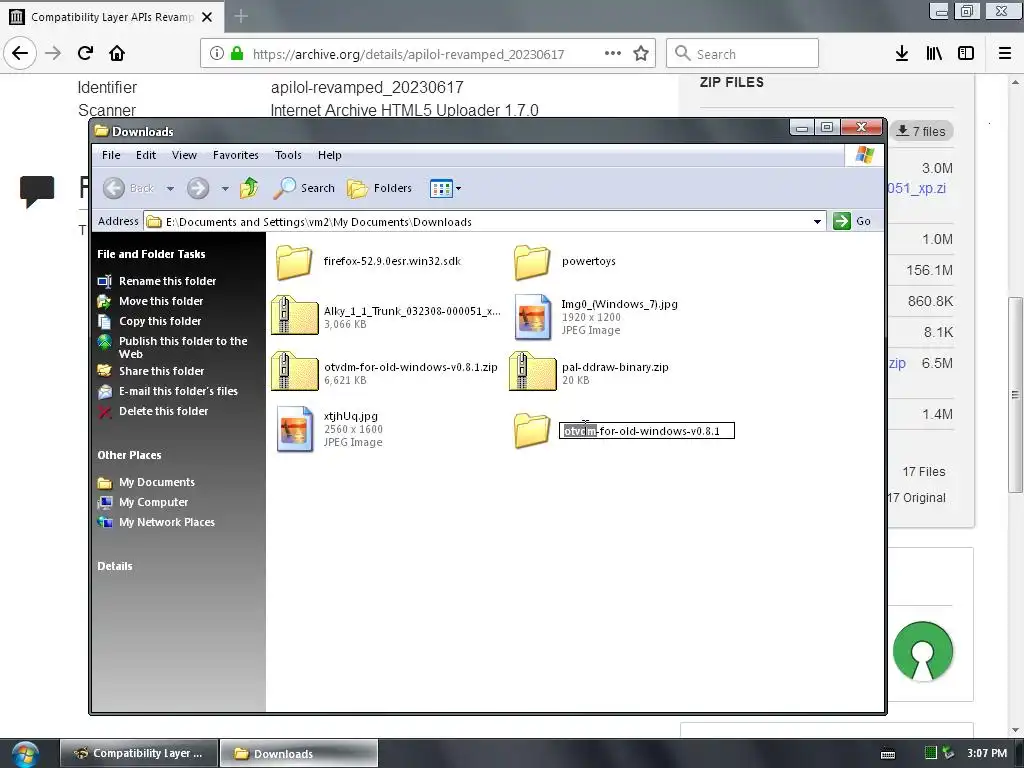Expand the Forward history dropdown arrow
The width and height of the screenshot is (1024, 768).
[x=225, y=189]
